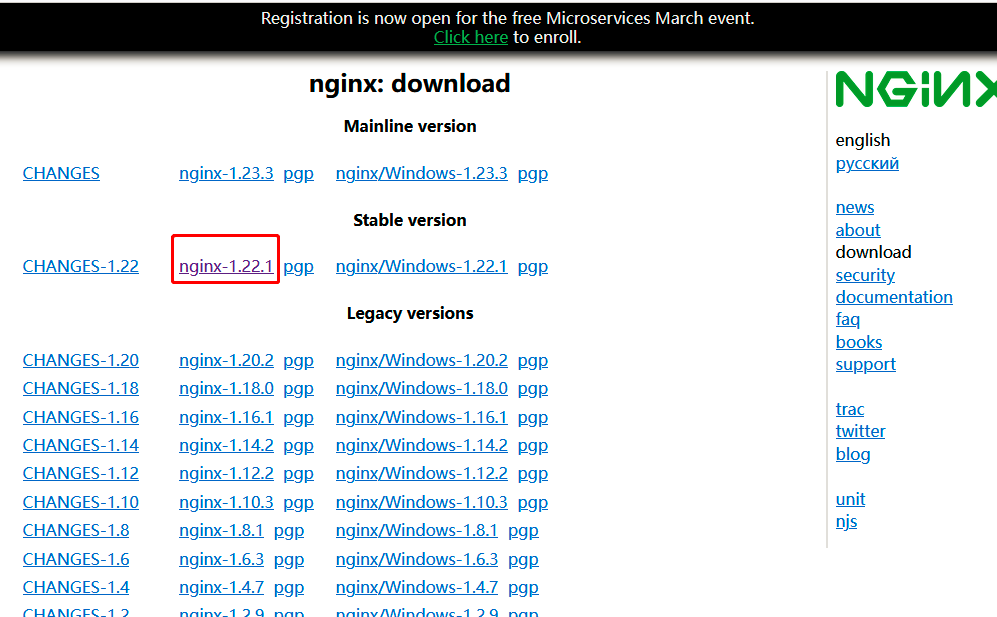Open the CHANGES-1.8 link
997x617 pixels.
point(76,530)
